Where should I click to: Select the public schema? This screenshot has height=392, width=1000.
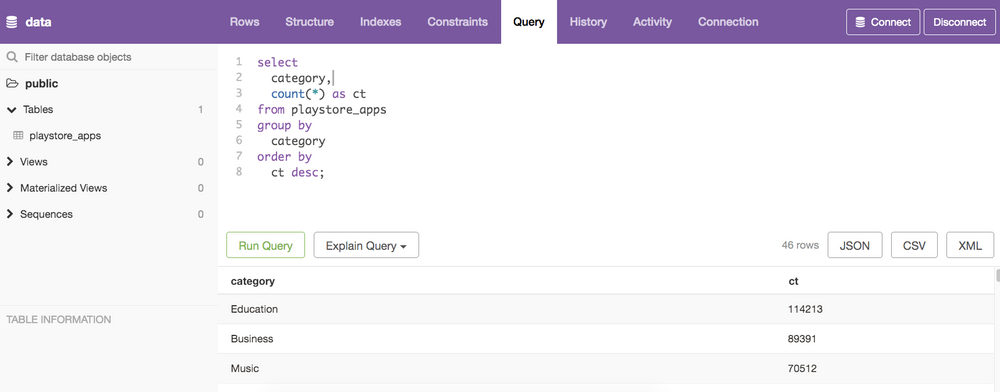coord(41,83)
